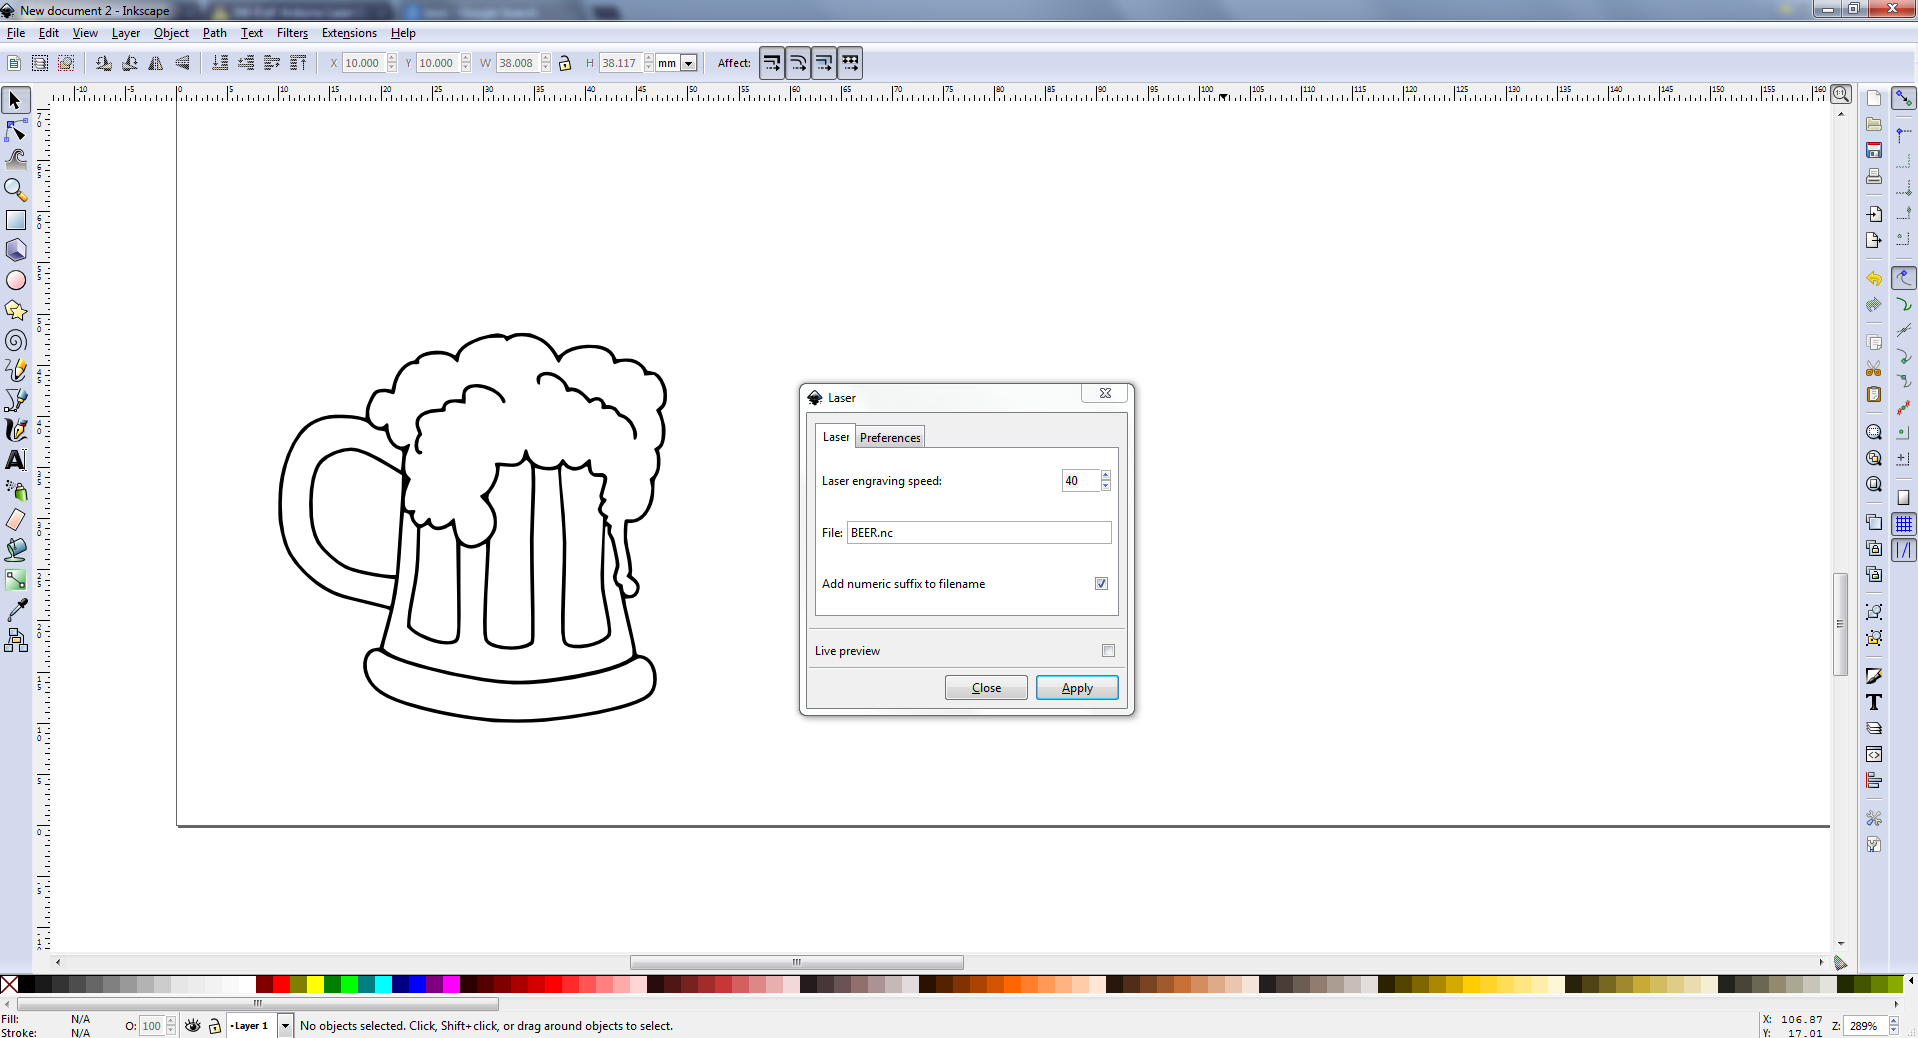Open the mm units dropdown
The image size is (1918, 1038).
pyautogui.click(x=688, y=63)
